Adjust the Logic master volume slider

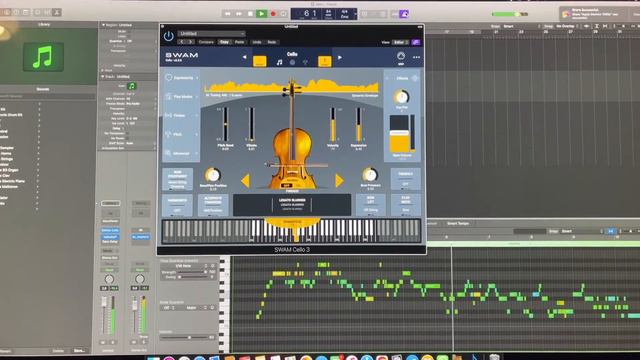[x=509, y=14]
